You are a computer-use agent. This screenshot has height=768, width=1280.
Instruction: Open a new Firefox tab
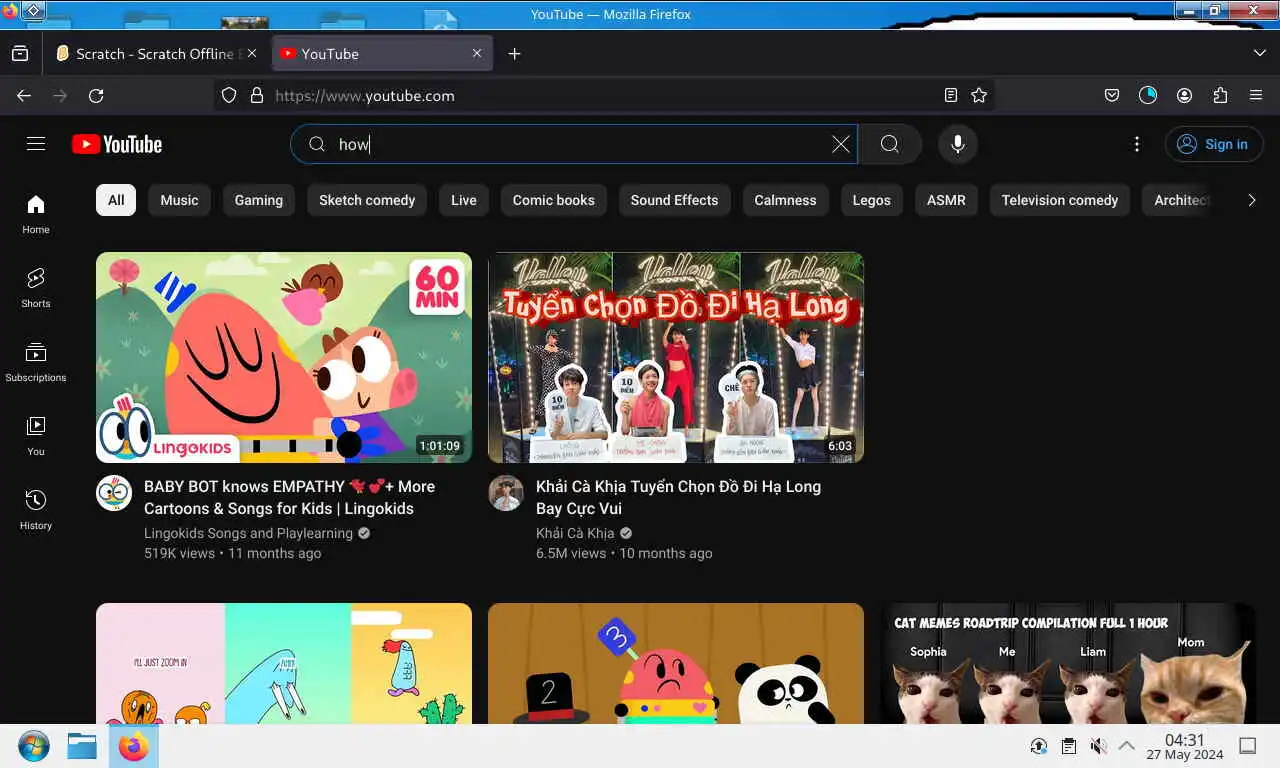[514, 54]
